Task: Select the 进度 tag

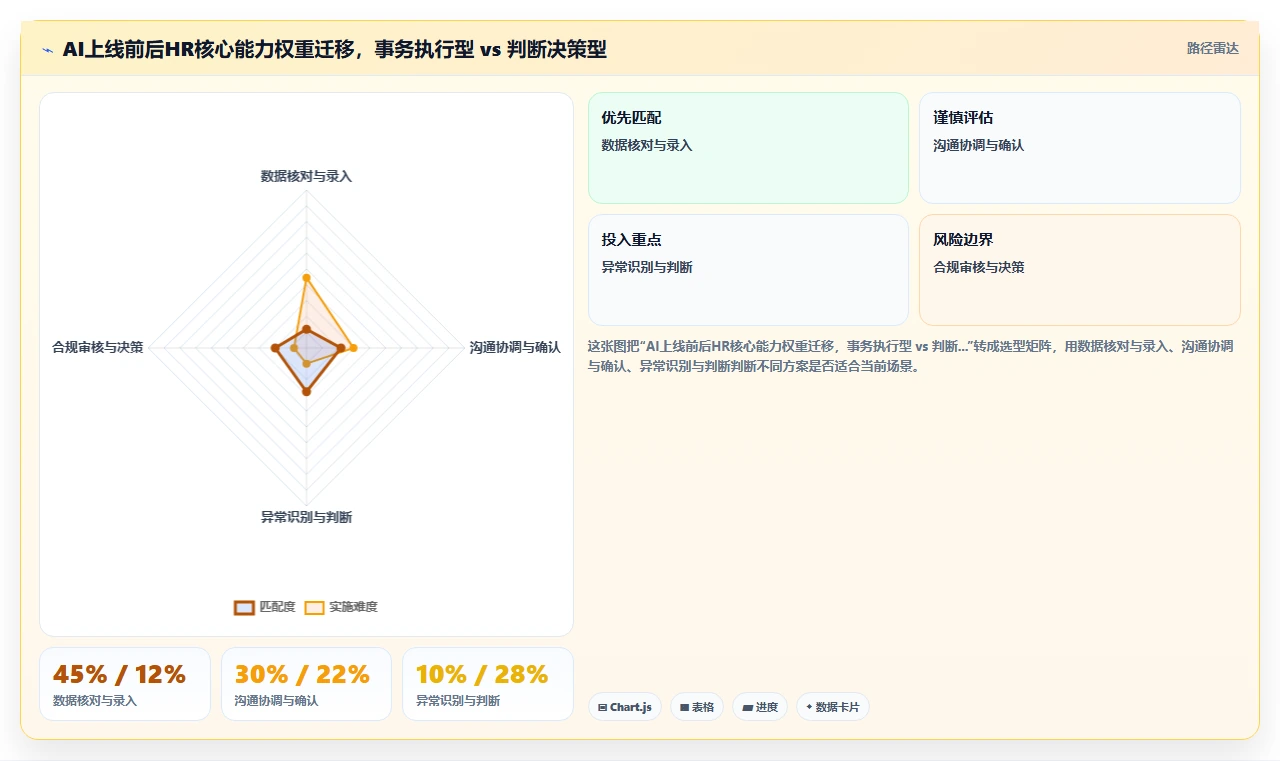Action: (760, 707)
